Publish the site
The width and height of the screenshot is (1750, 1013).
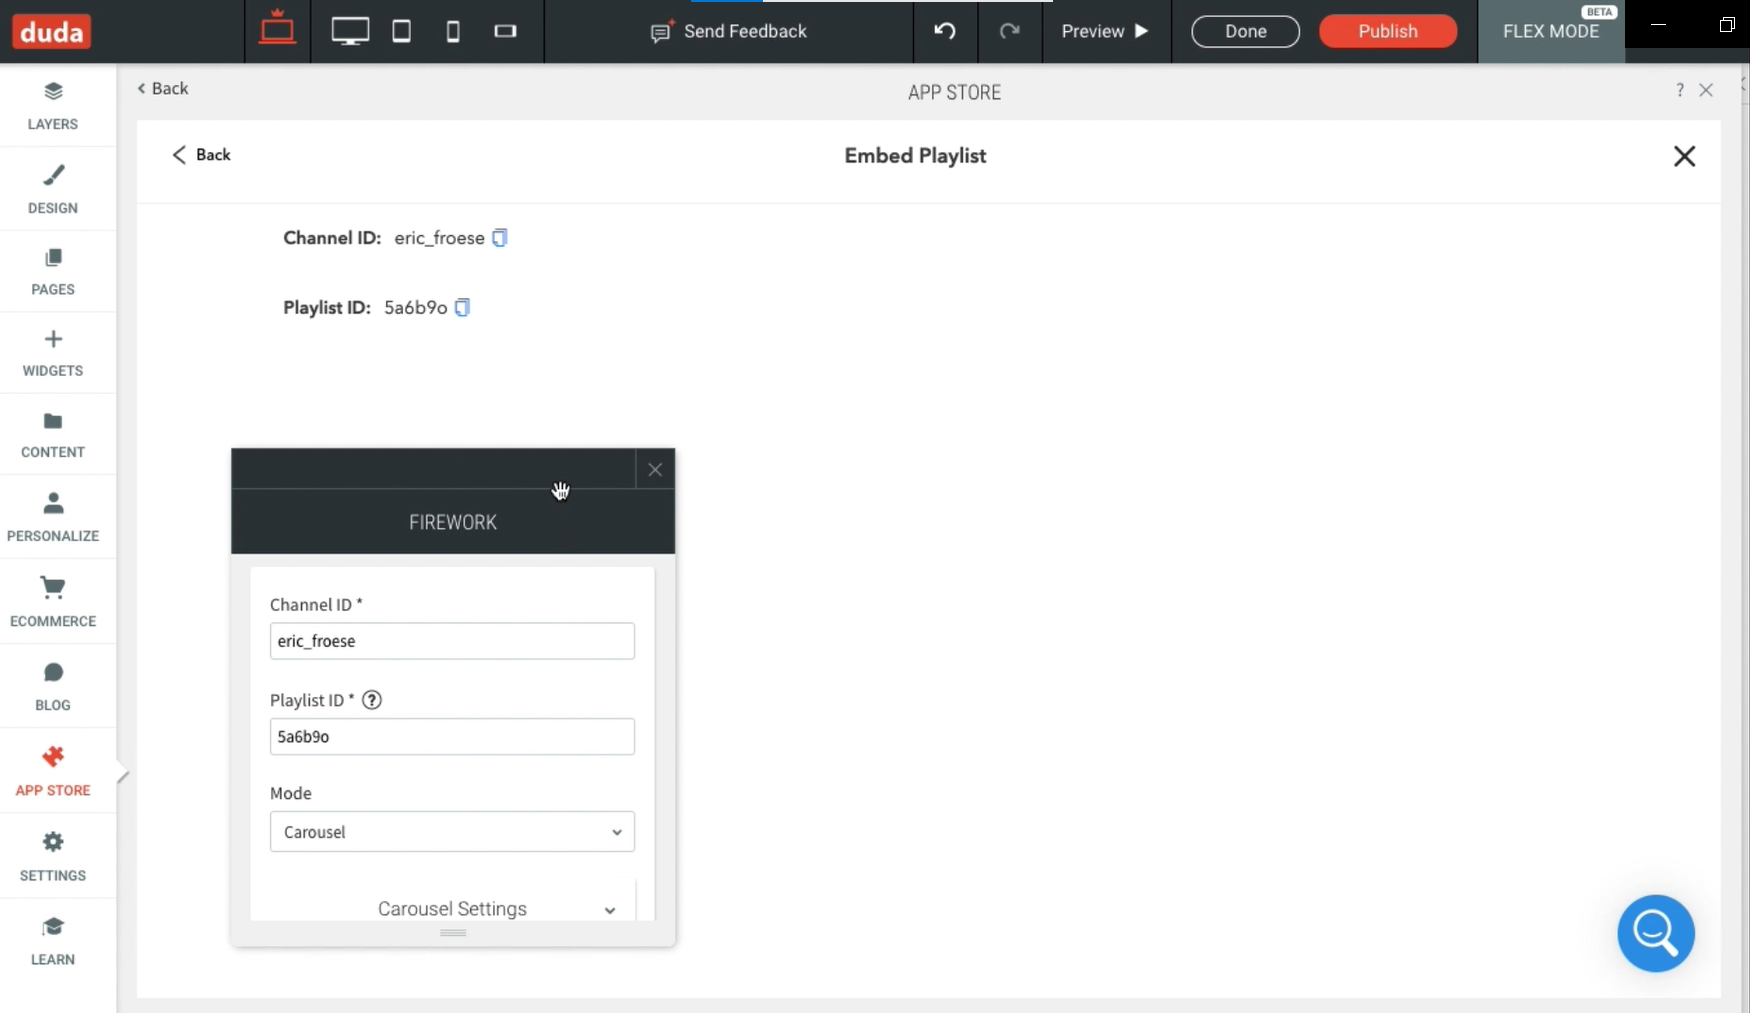pos(1388,31)
